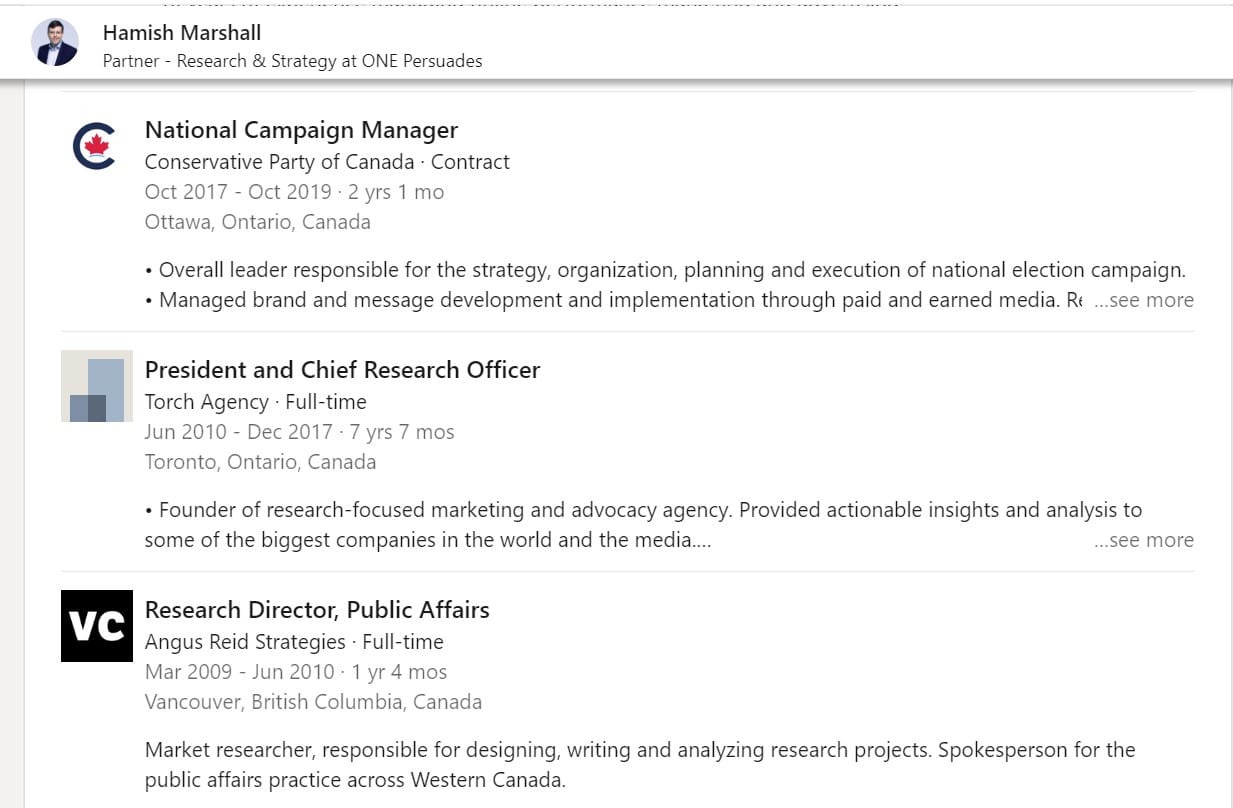This screenshot has width=1233, height=808.
Task: Select the Ottawa, Ontario, Canada location text
Action: point(257,222)
